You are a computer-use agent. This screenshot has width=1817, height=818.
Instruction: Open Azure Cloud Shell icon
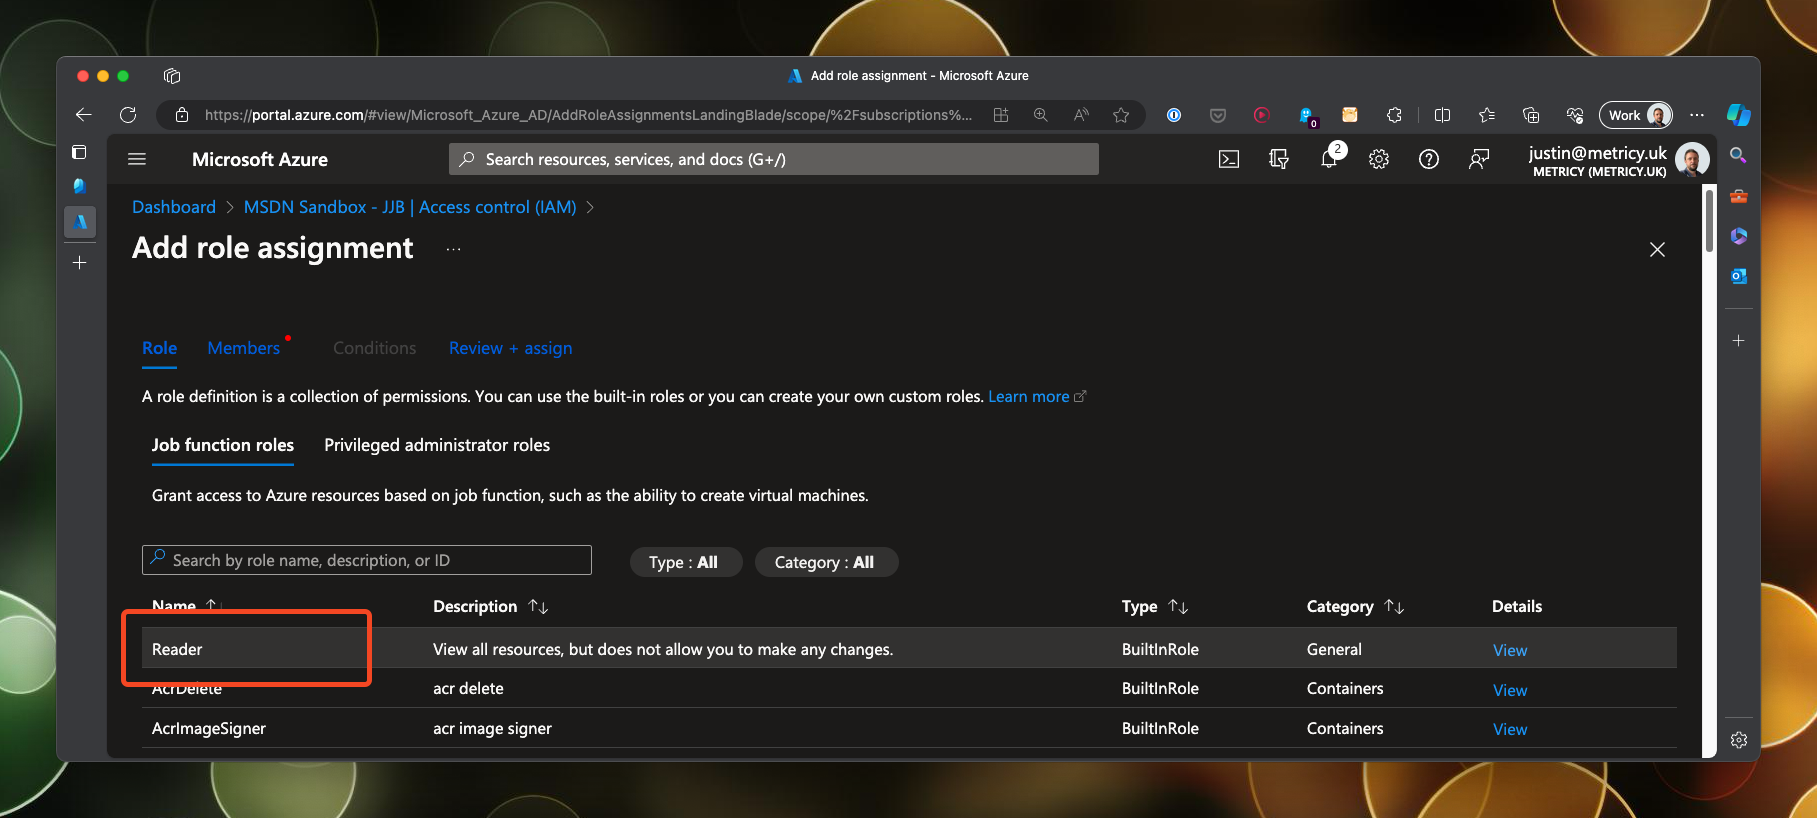(1229, 159)
